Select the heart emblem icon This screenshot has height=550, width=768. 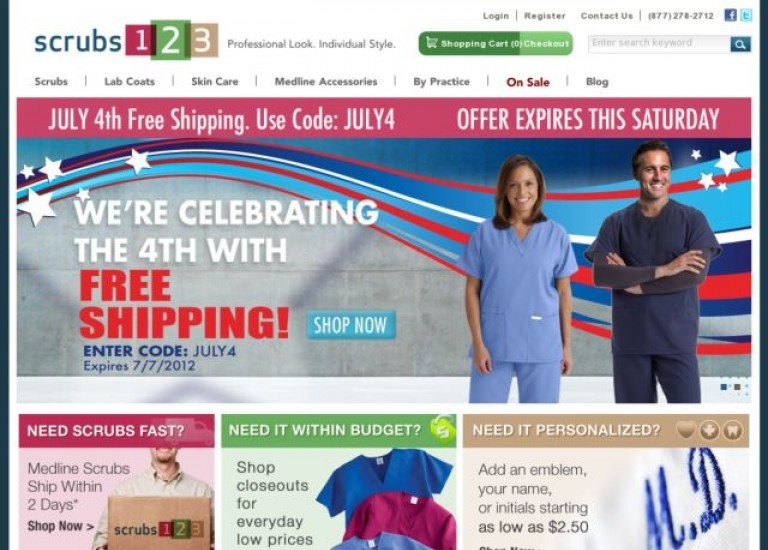click(x=686, y=430)
